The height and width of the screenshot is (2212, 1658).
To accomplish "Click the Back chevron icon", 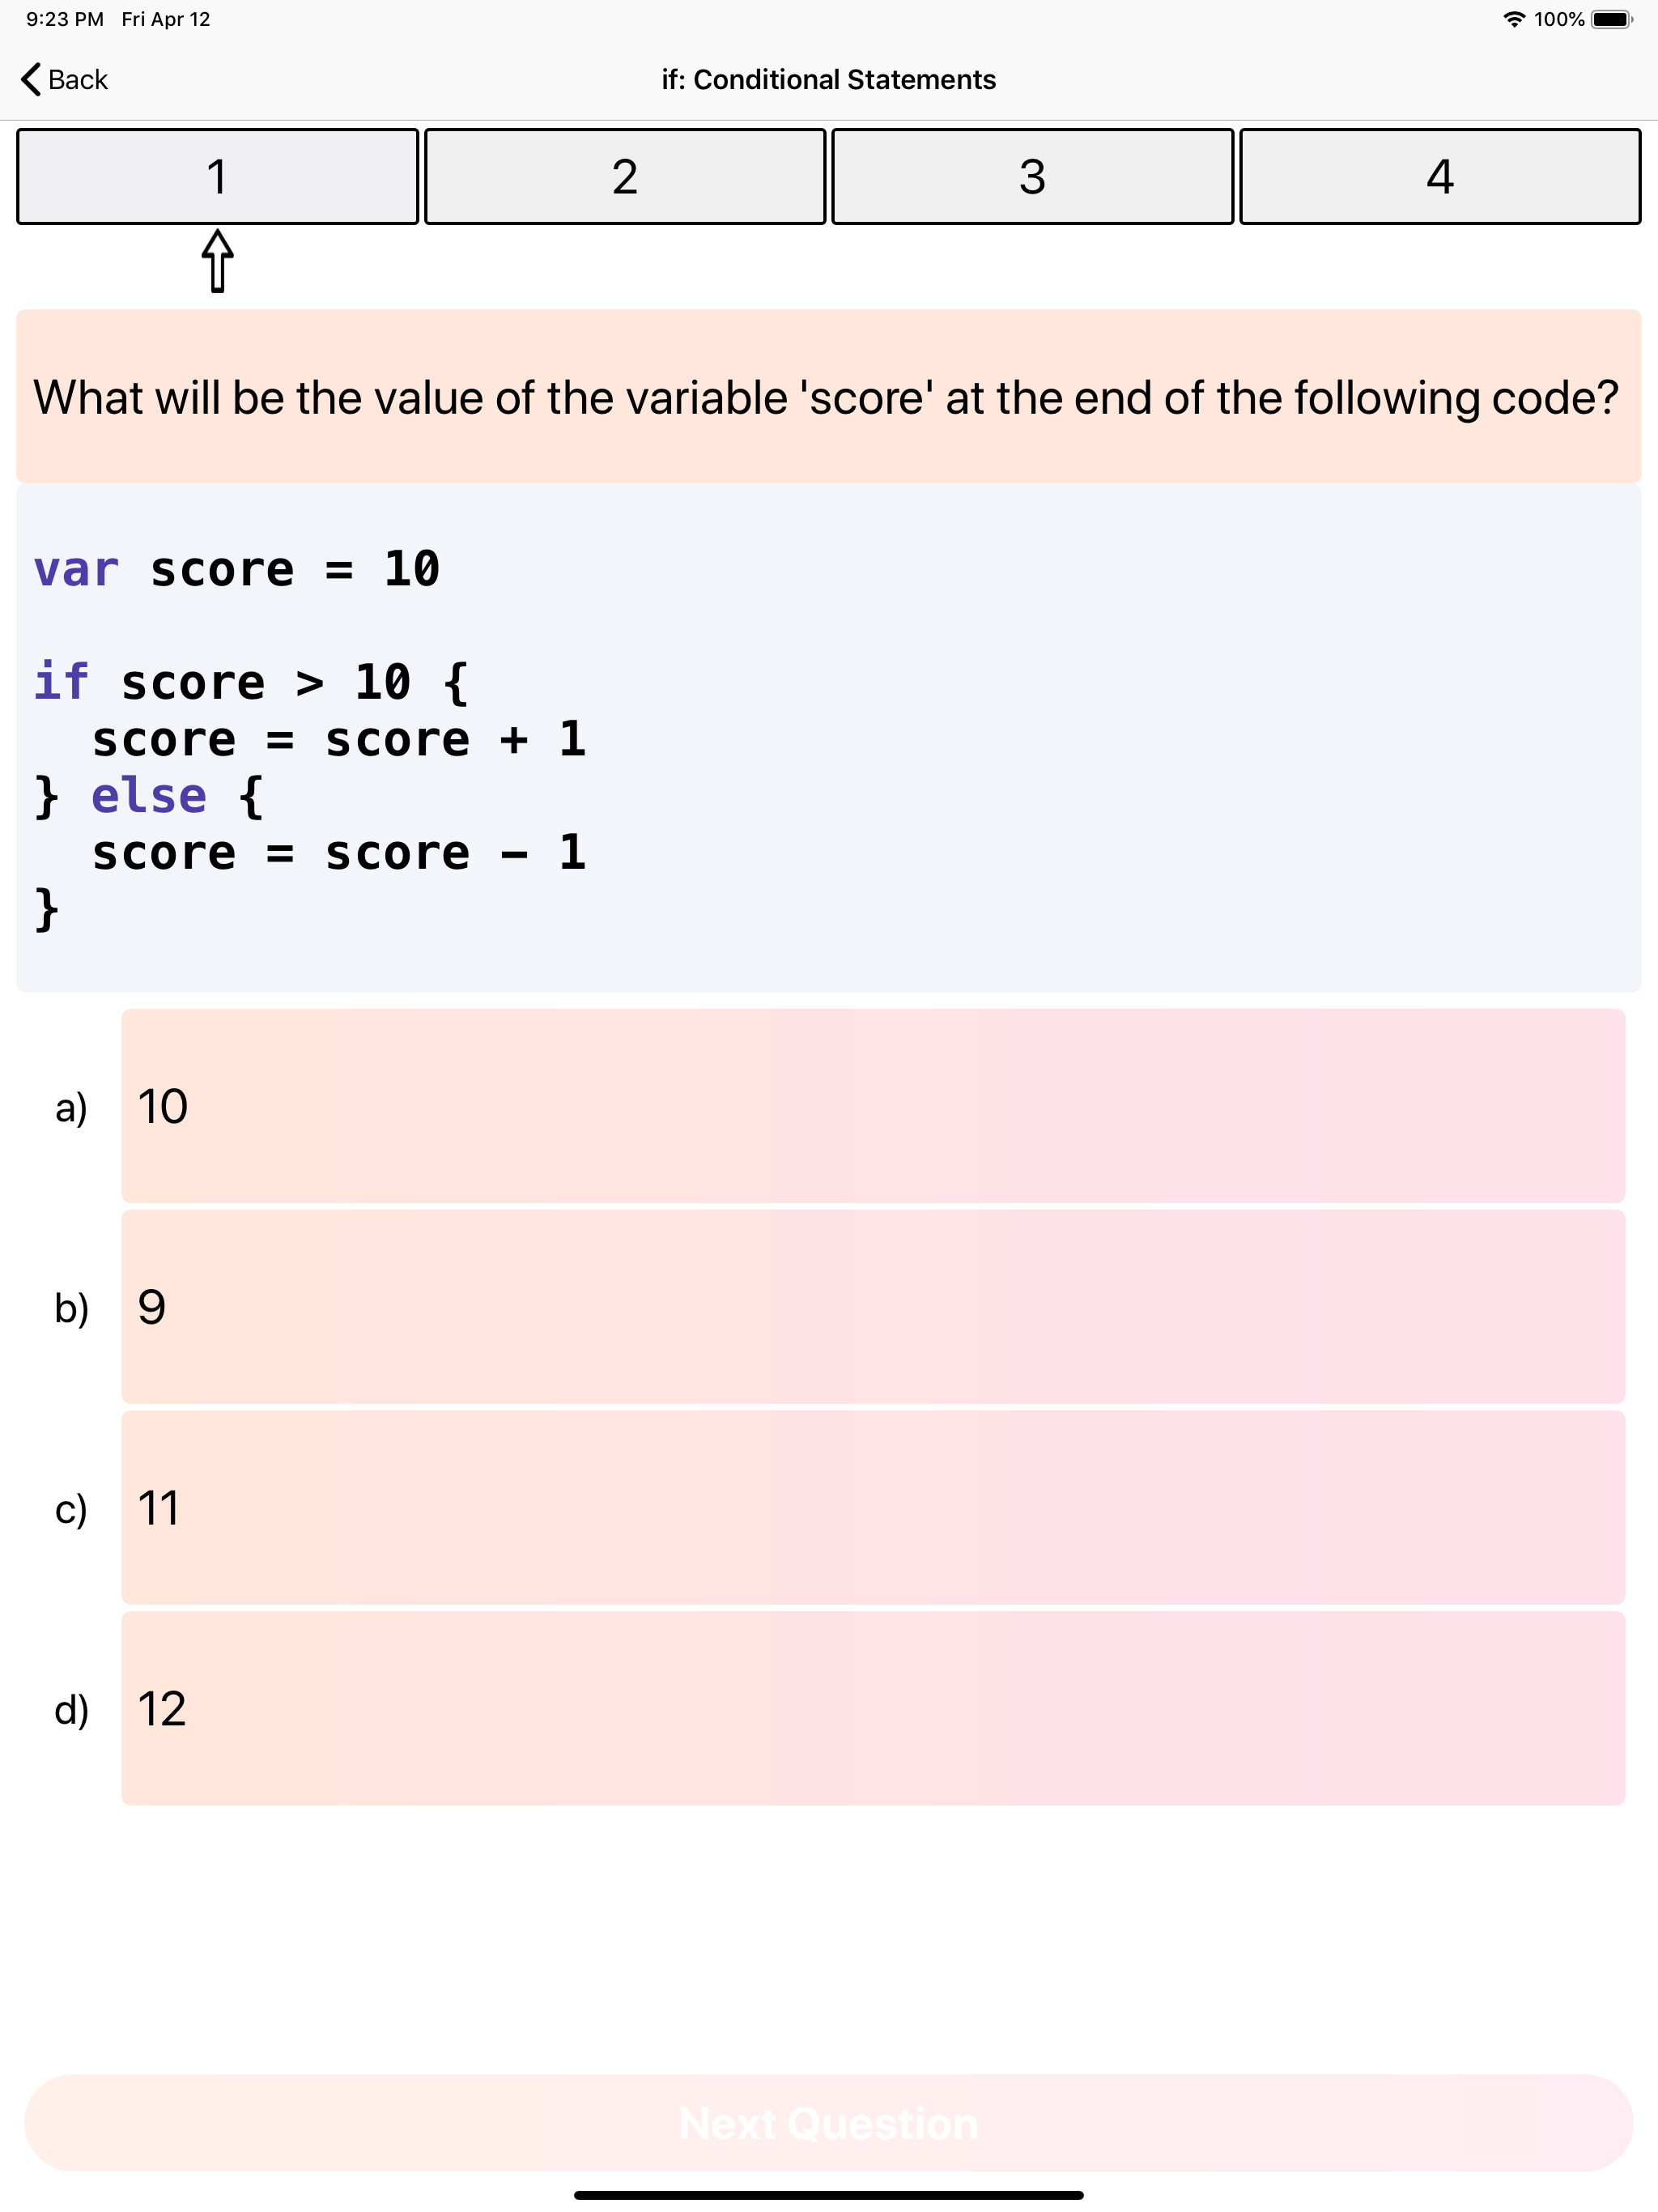I will tap(30, 79).
